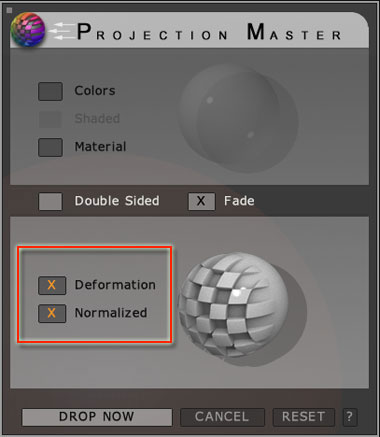Image resolution: width=380 pixels, height=437 pixels.
Task: Disable the Deformation checkbox
Action: point(52,285)
